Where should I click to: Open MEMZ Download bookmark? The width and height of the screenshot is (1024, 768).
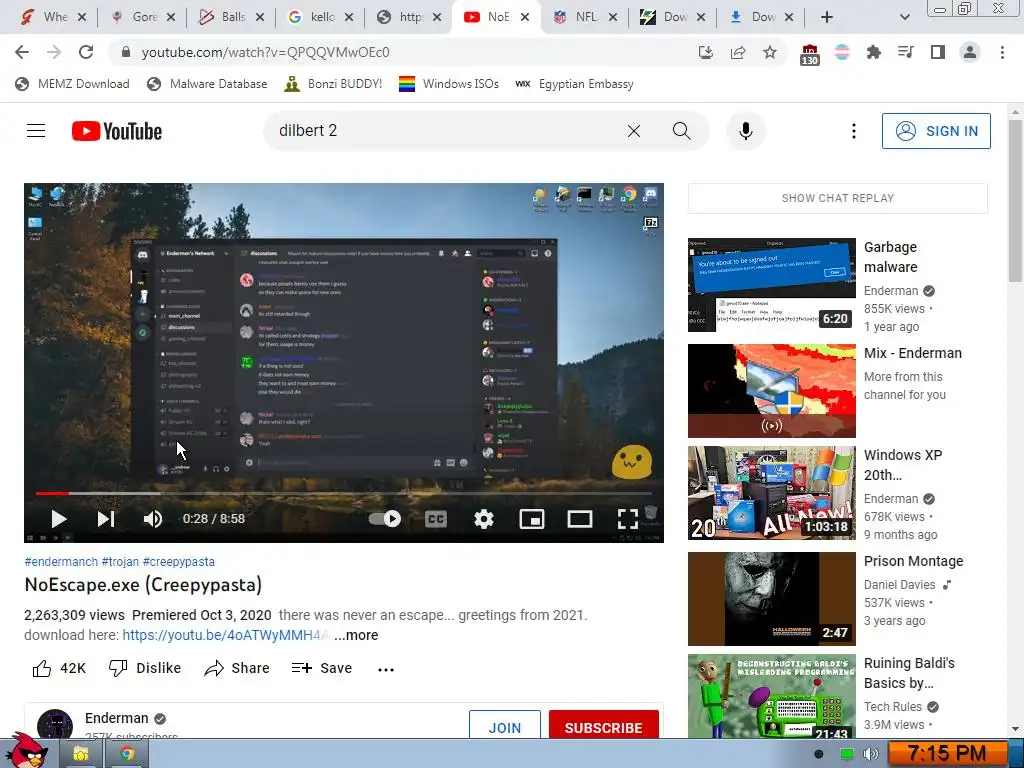click(x=72, y=84)
